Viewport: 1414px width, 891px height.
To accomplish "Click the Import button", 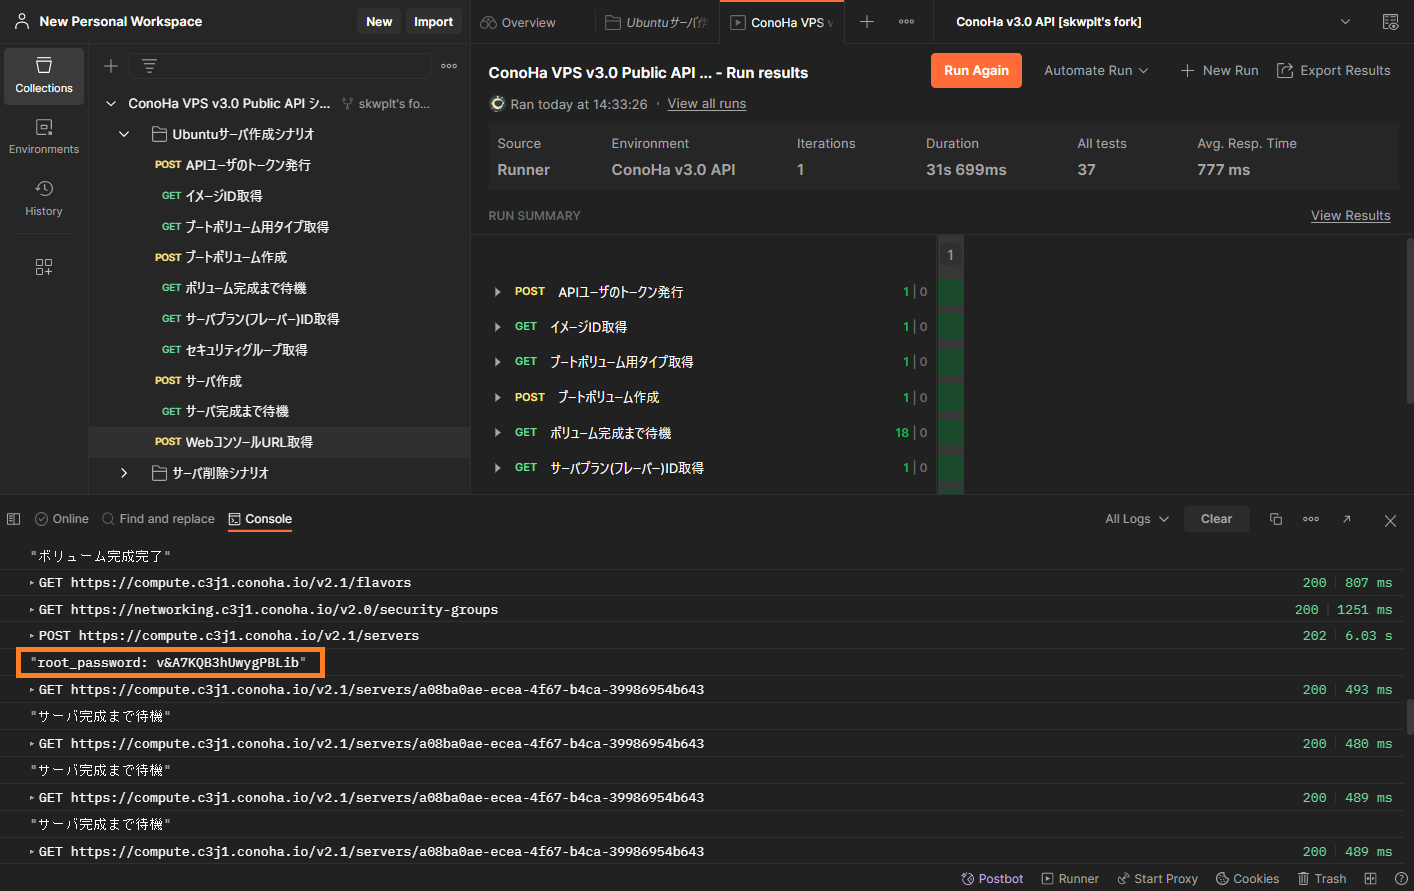I will (x=434, y=21).
